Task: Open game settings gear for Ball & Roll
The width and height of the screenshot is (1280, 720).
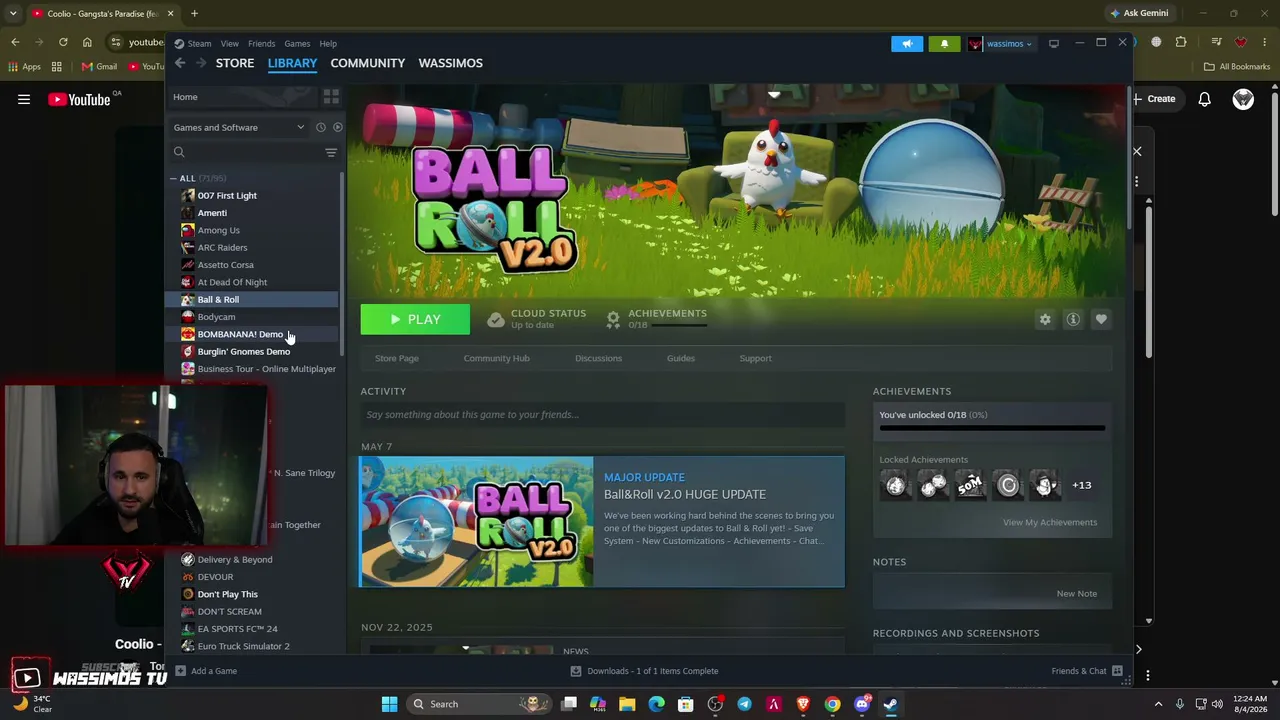Action: pyautogui.click(x=1045, y=320)
